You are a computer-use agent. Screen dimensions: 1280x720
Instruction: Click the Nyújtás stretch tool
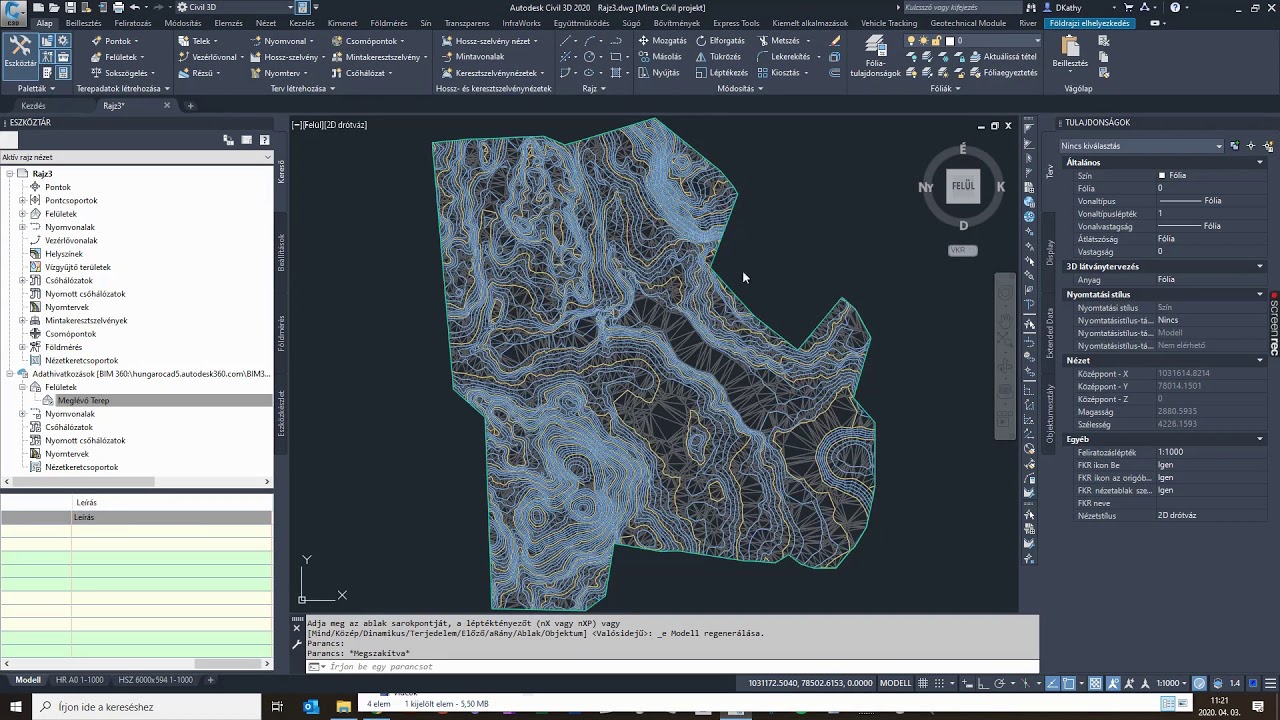(x=659, y=73)
